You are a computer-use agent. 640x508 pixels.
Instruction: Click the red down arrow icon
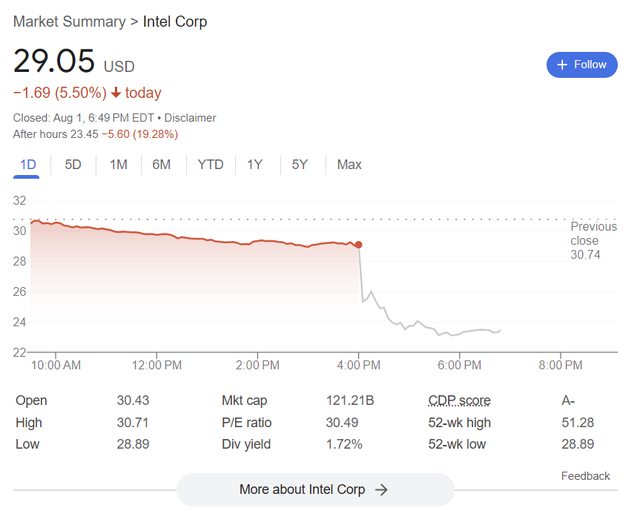[116, 93]
